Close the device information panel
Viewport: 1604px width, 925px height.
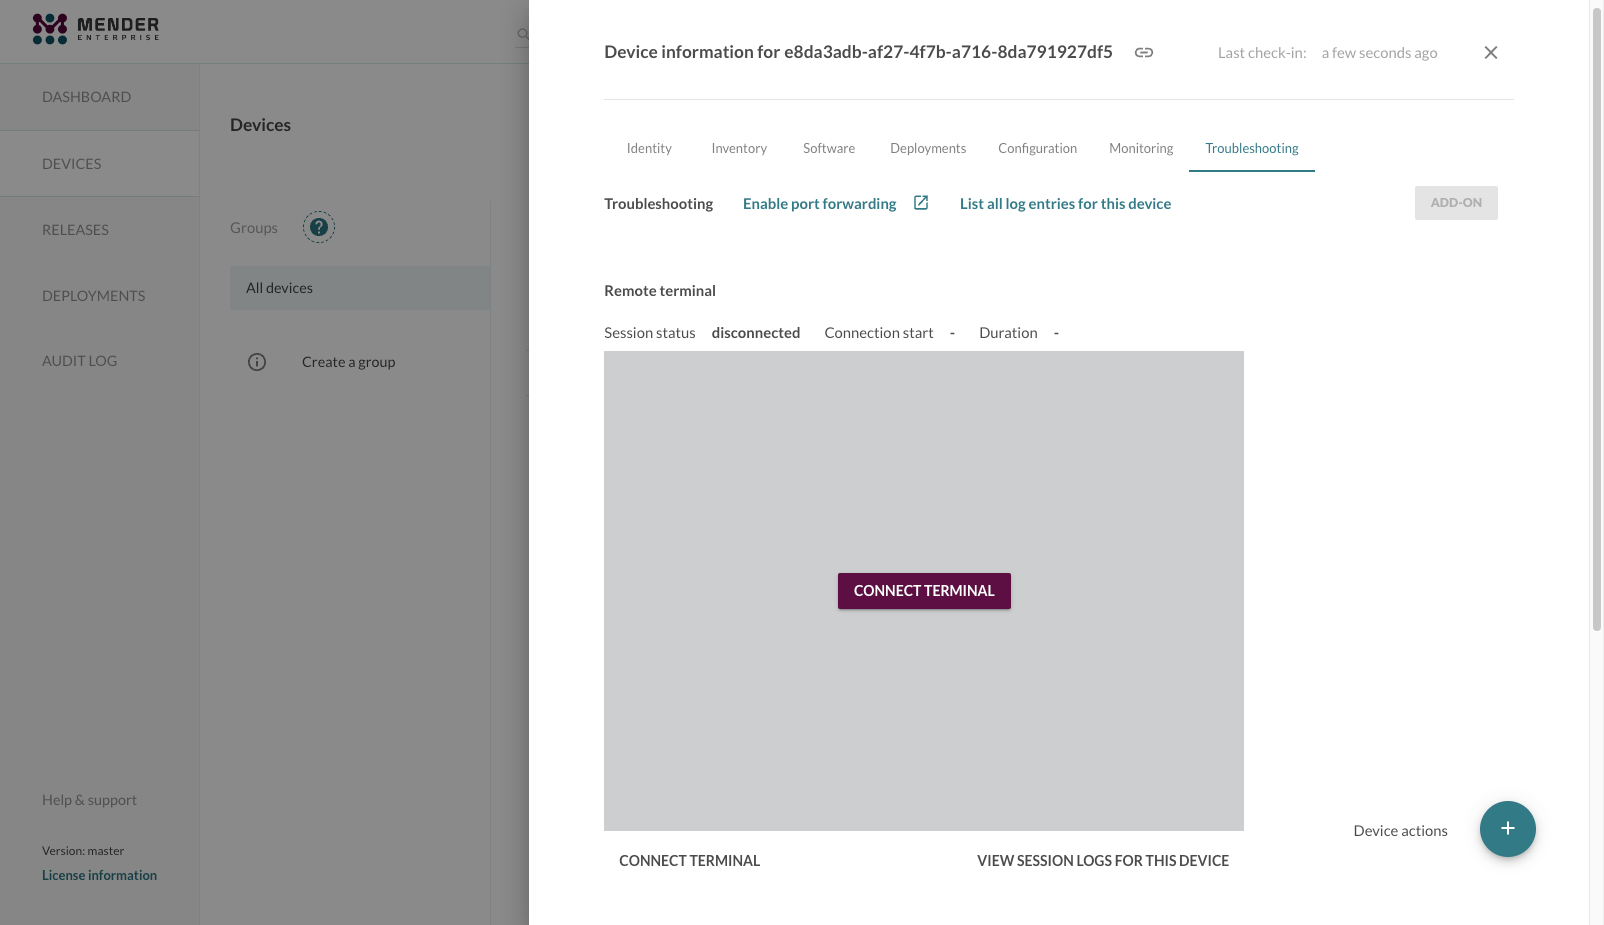[1490, 53]
